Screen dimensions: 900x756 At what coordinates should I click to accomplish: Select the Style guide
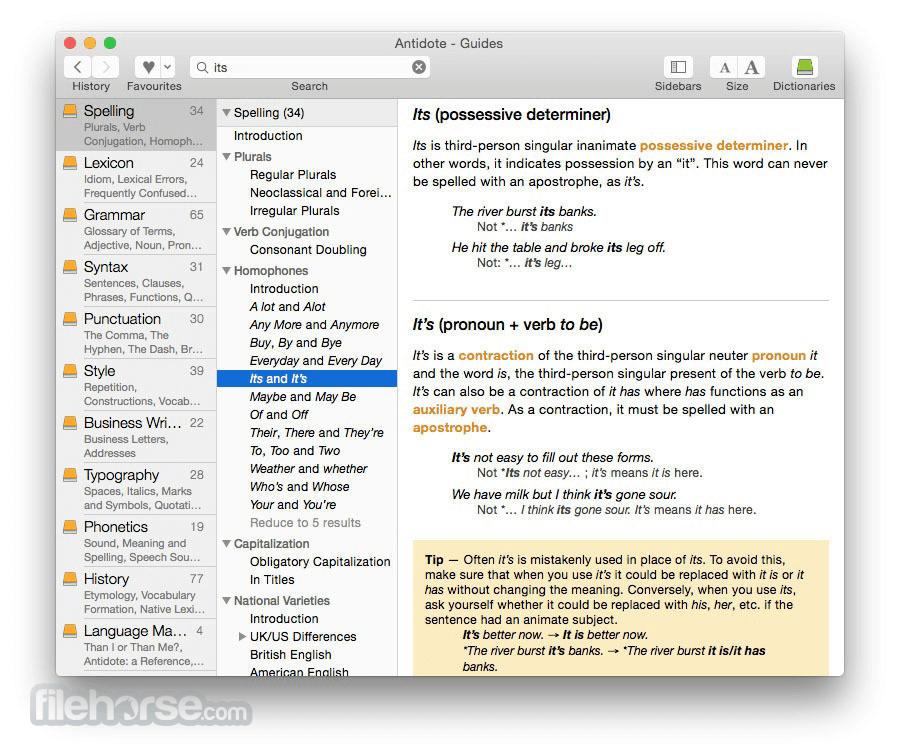click(x=136, y=385)
